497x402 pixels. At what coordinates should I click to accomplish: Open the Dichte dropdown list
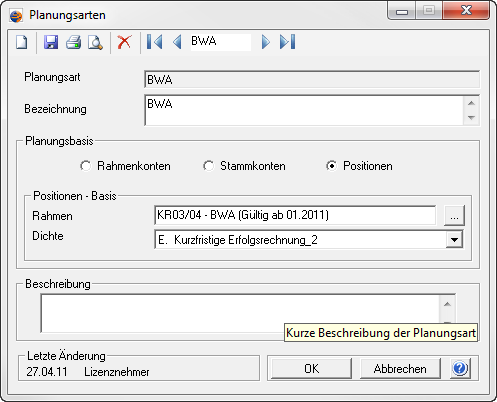(x=454, y=240)
